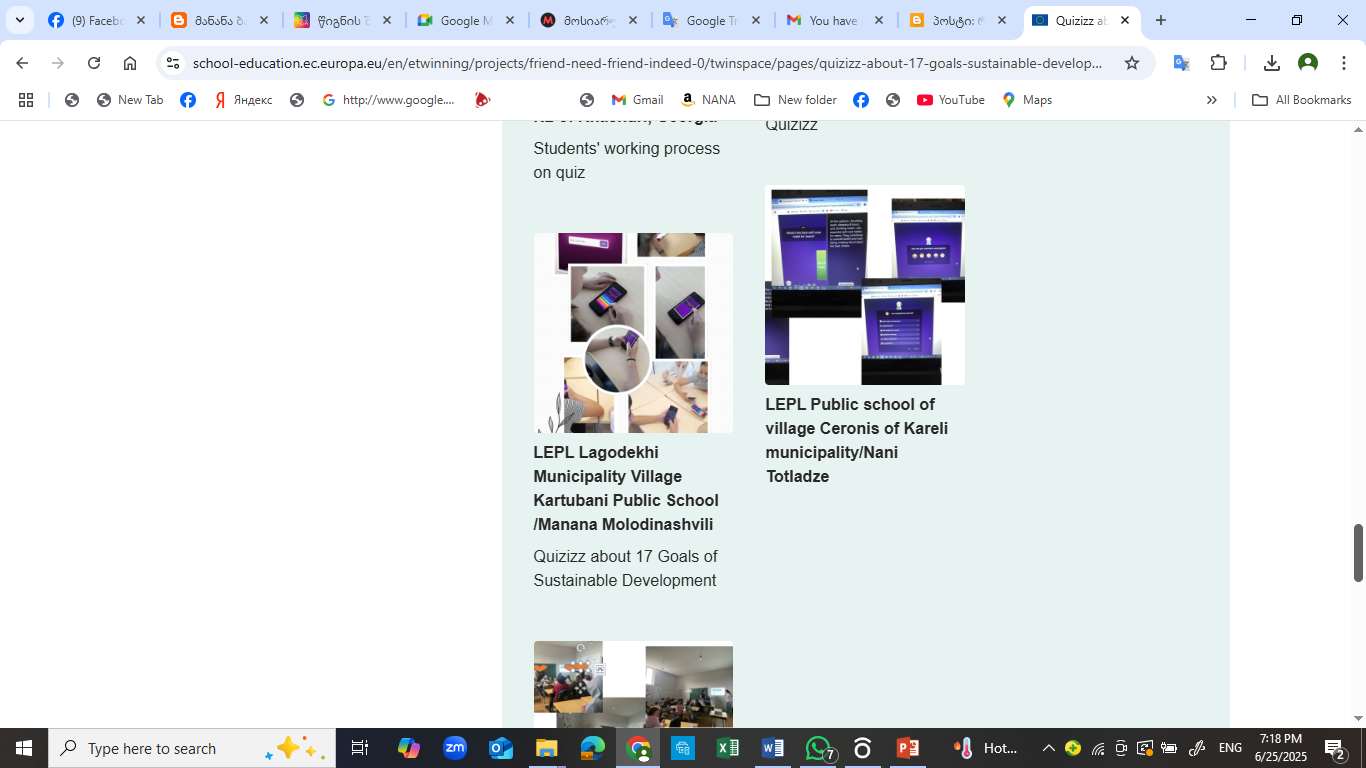Viewport: 1366px width, 768px height.
Task: Open the New folder bookmark folder
Action: [795, 100]
